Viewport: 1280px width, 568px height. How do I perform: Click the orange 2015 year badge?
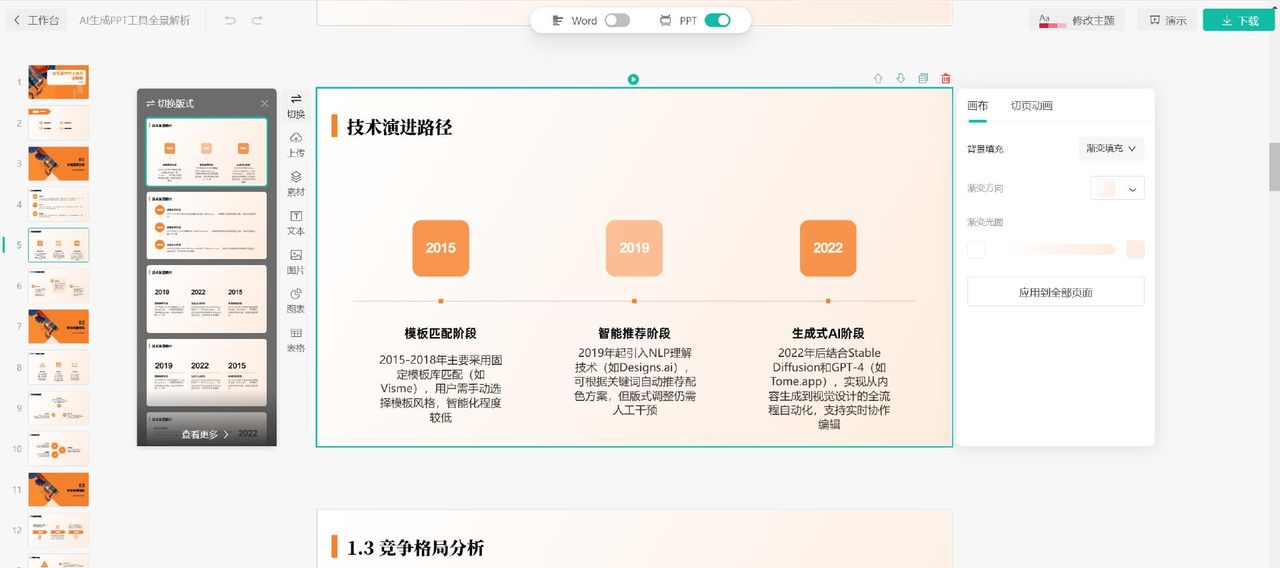(x=440, y=248)
